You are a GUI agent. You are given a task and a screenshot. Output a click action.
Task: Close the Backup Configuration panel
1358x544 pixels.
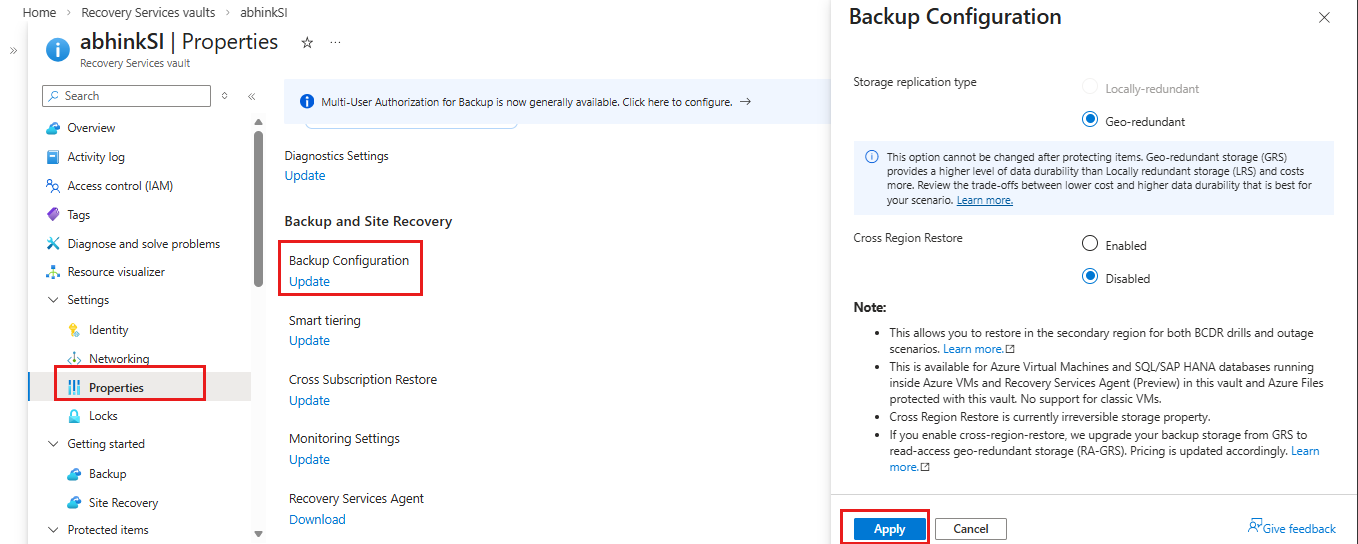pyautogui.click(x=1324, y=18)
